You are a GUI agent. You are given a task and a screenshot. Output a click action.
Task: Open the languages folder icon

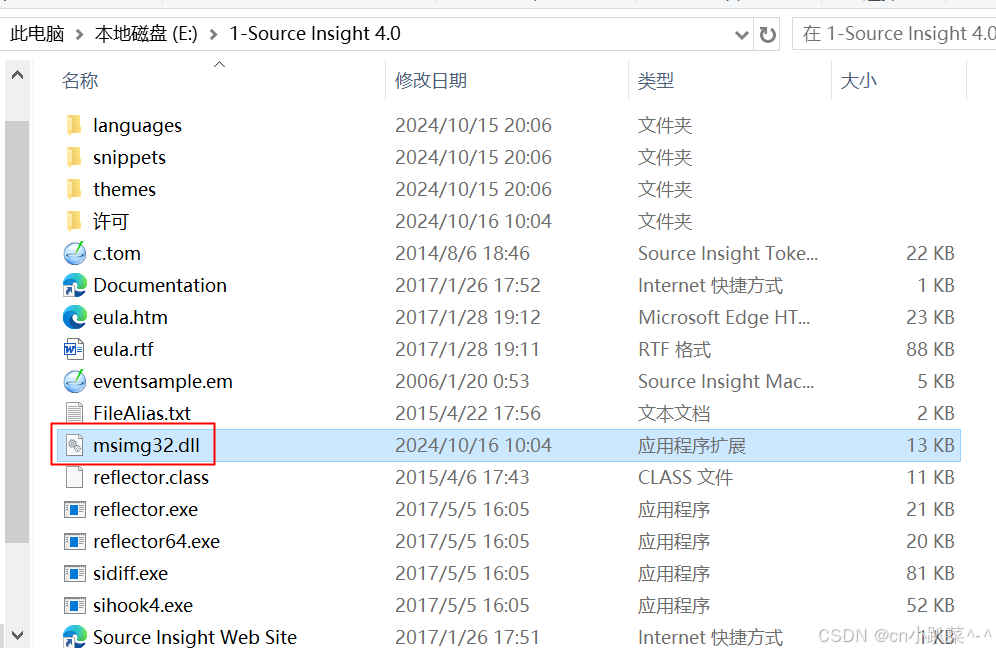point(74,125)
